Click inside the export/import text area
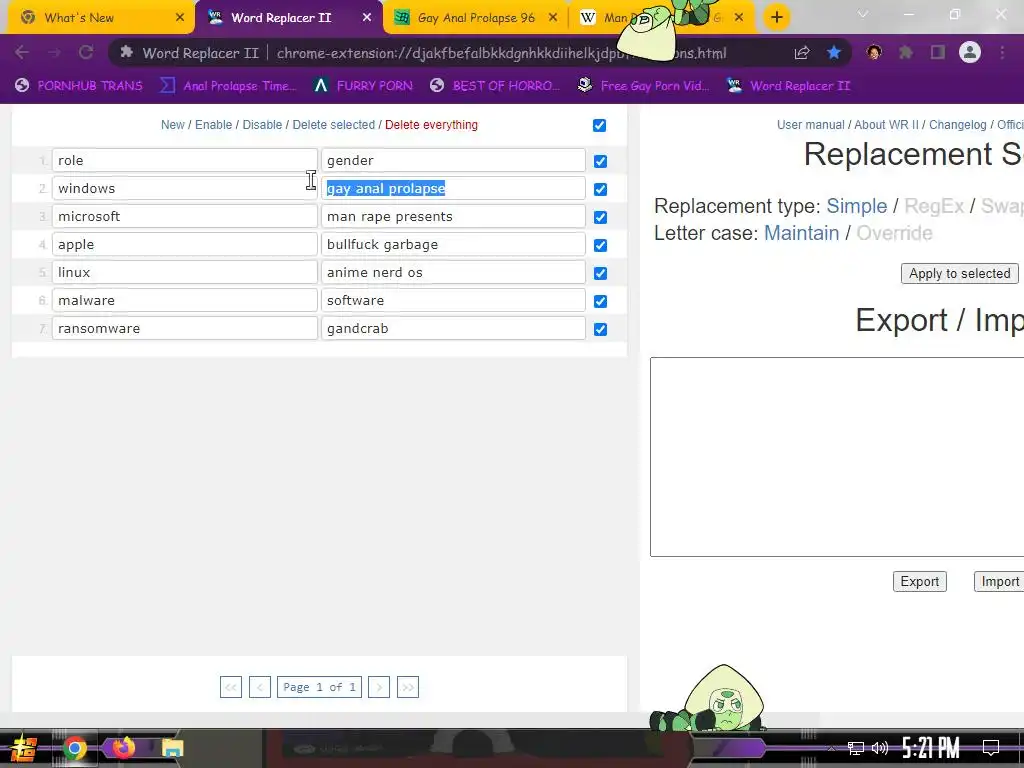Image resolution: width=1024 pixels, height=768 pixels. [x=837, y=457]
